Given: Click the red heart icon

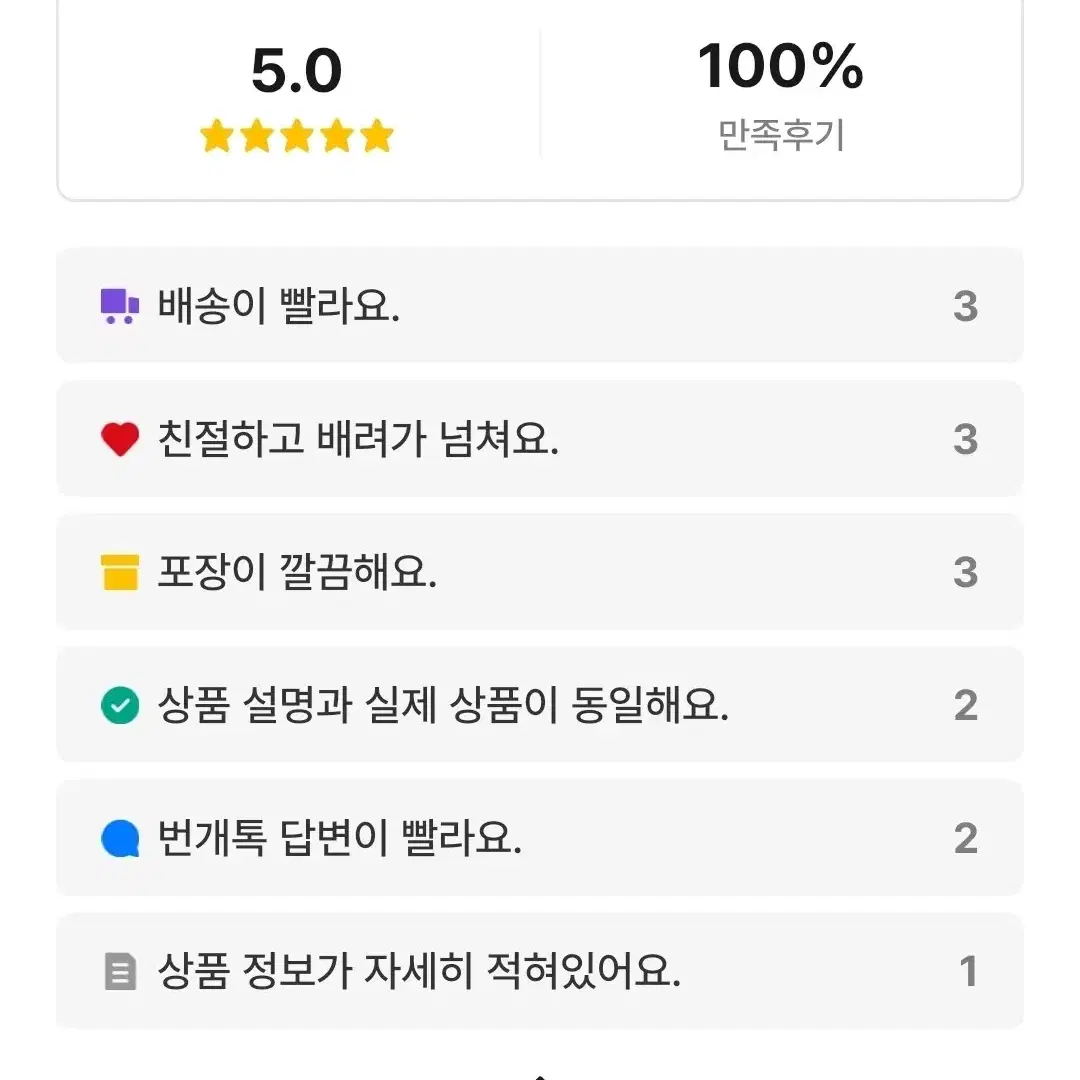Looking at the screenshot, I should click(x=120, y=439).
